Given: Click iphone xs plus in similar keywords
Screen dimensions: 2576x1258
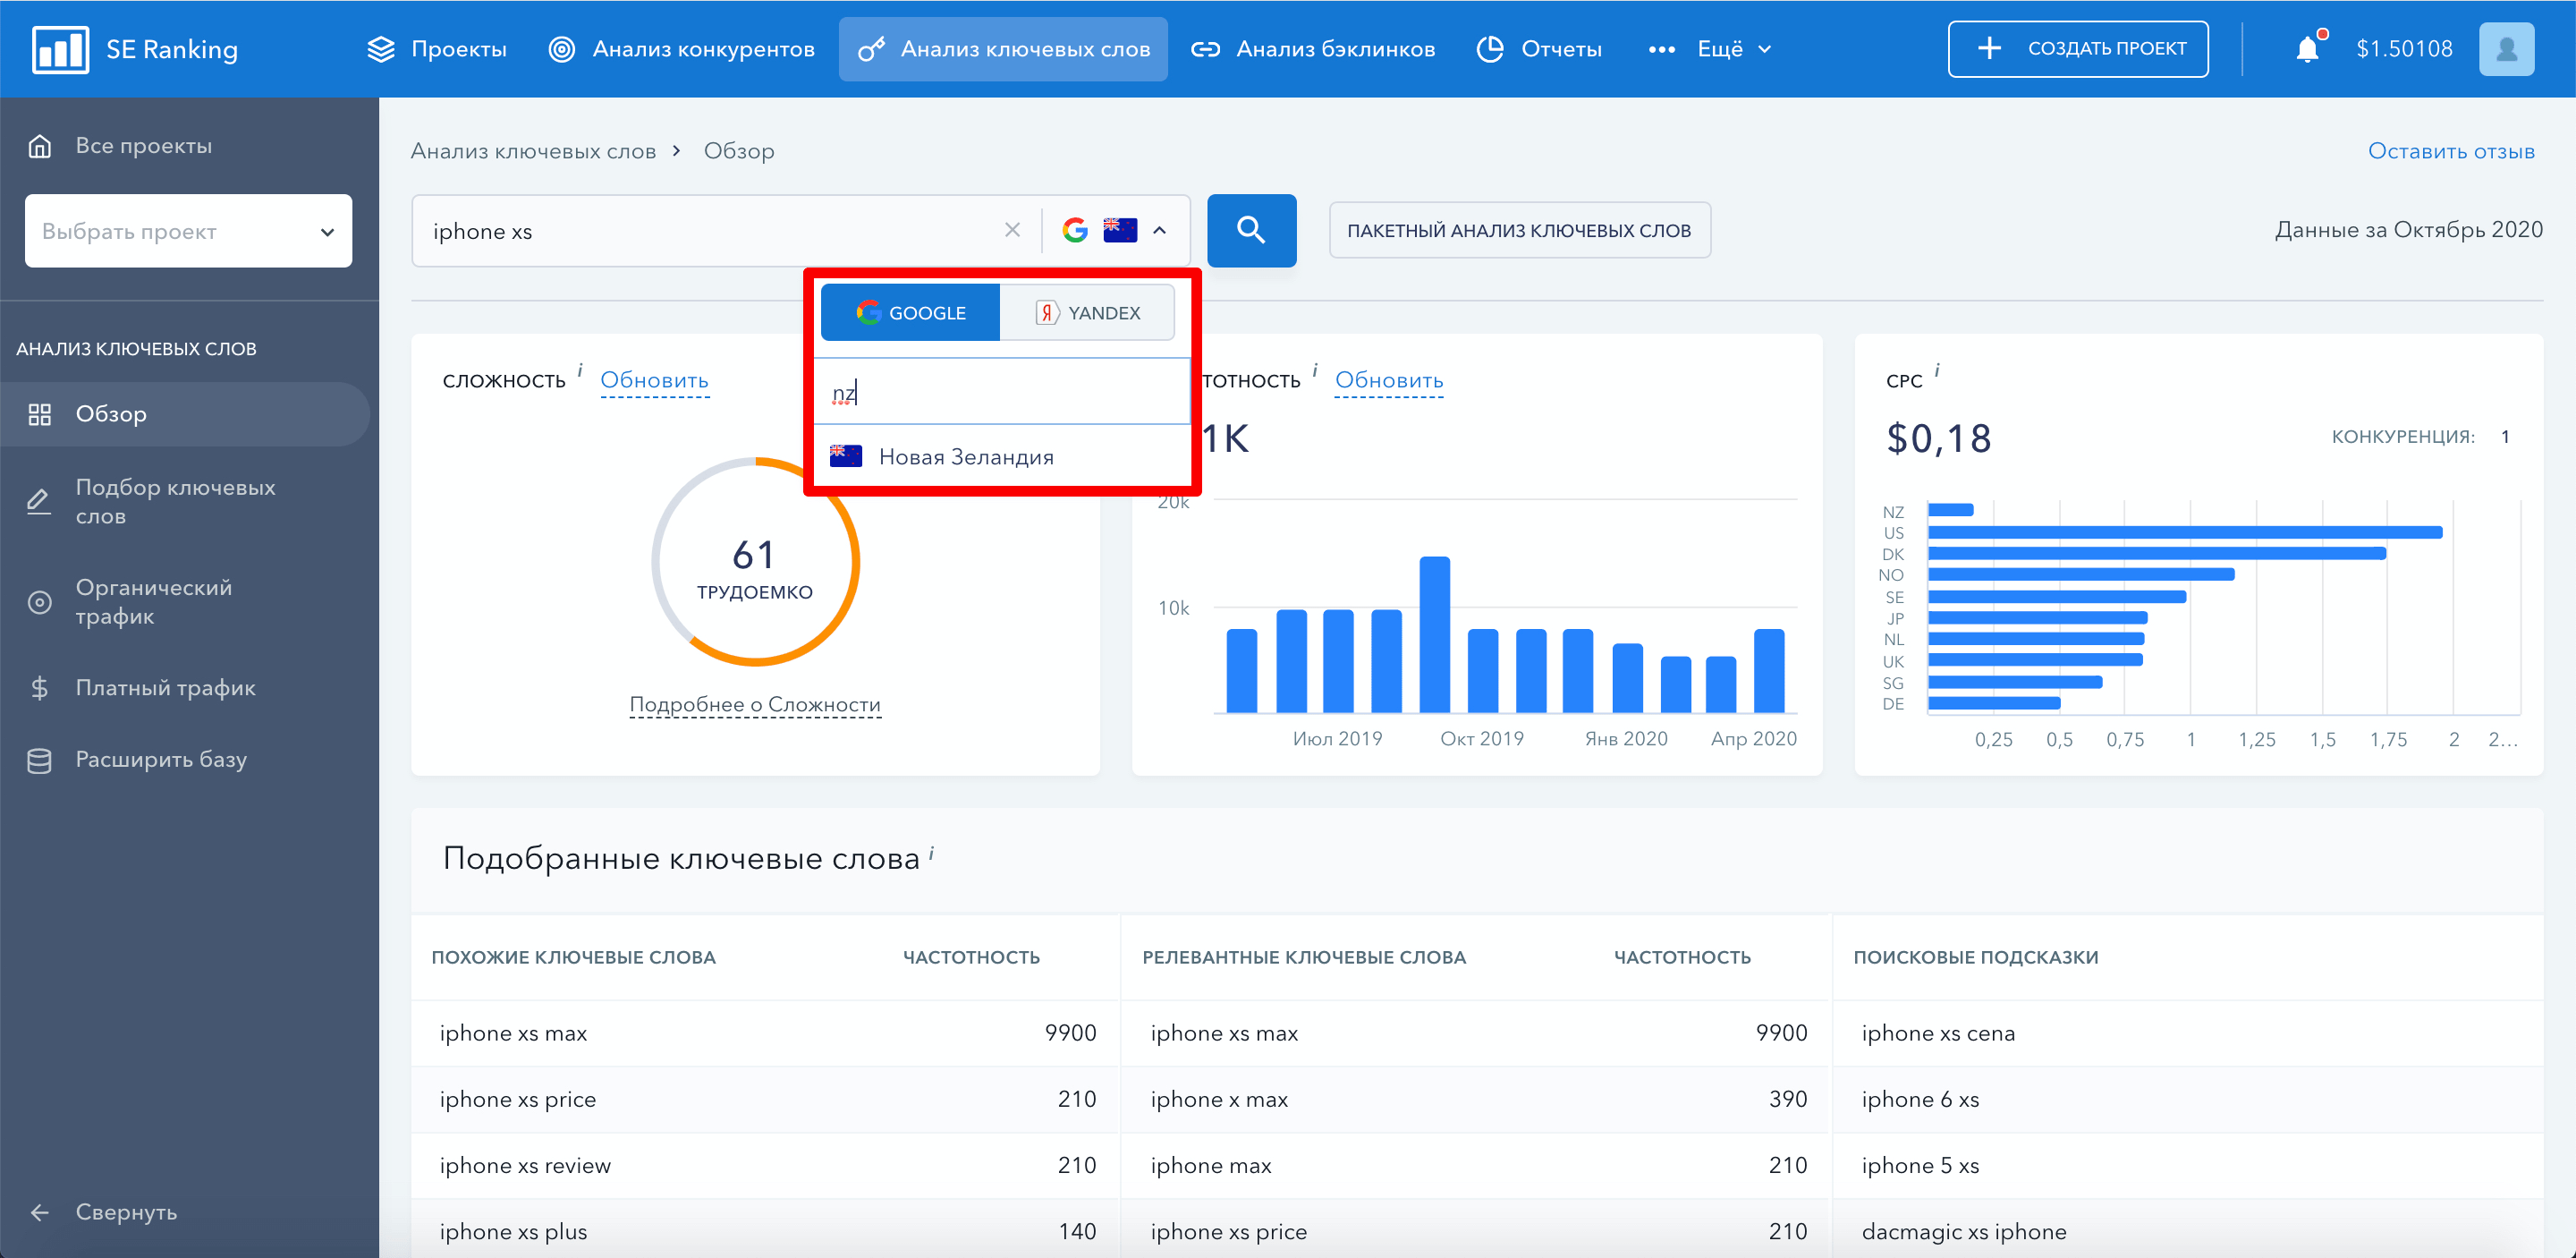Looking at the screenshot, I should (x=513, y=1231).
